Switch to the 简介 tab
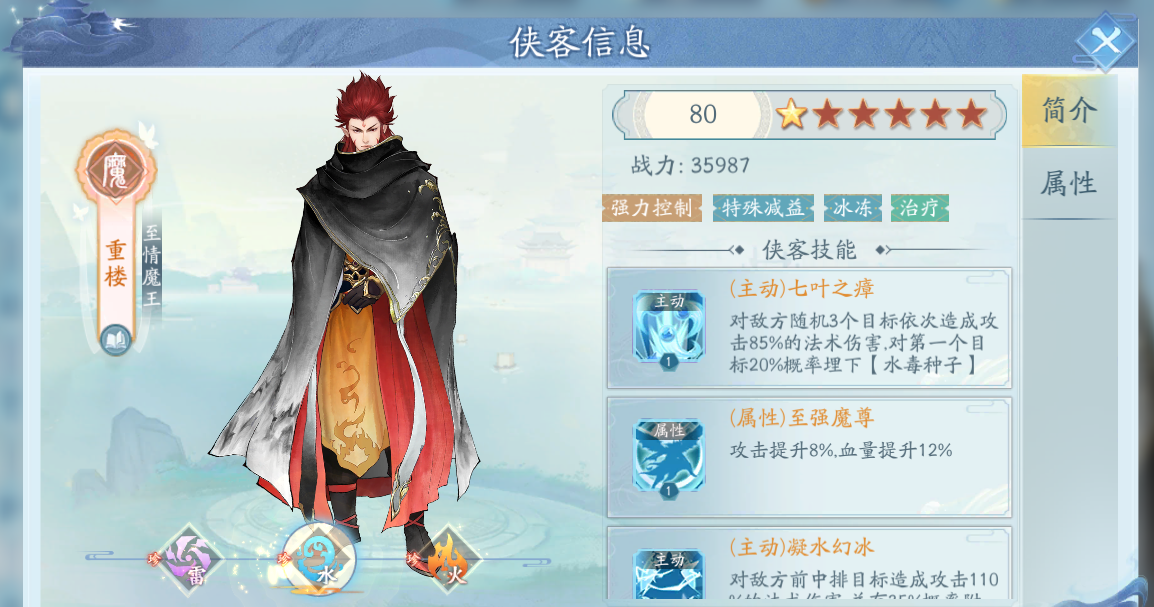Viewport: 1154px width, 607px height. click(x=1069, y=110)
